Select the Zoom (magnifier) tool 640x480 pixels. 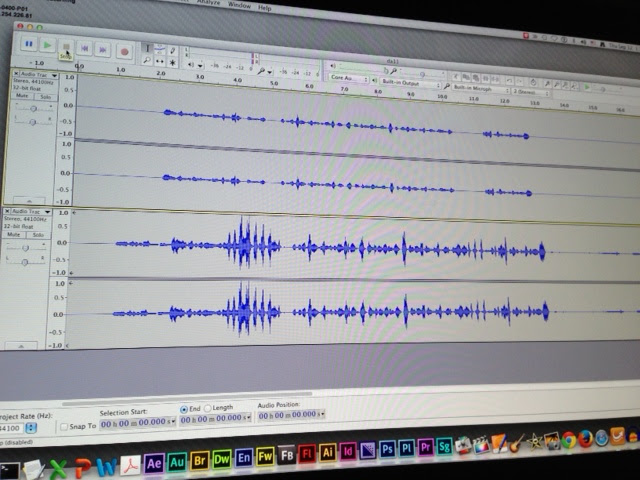147,60
